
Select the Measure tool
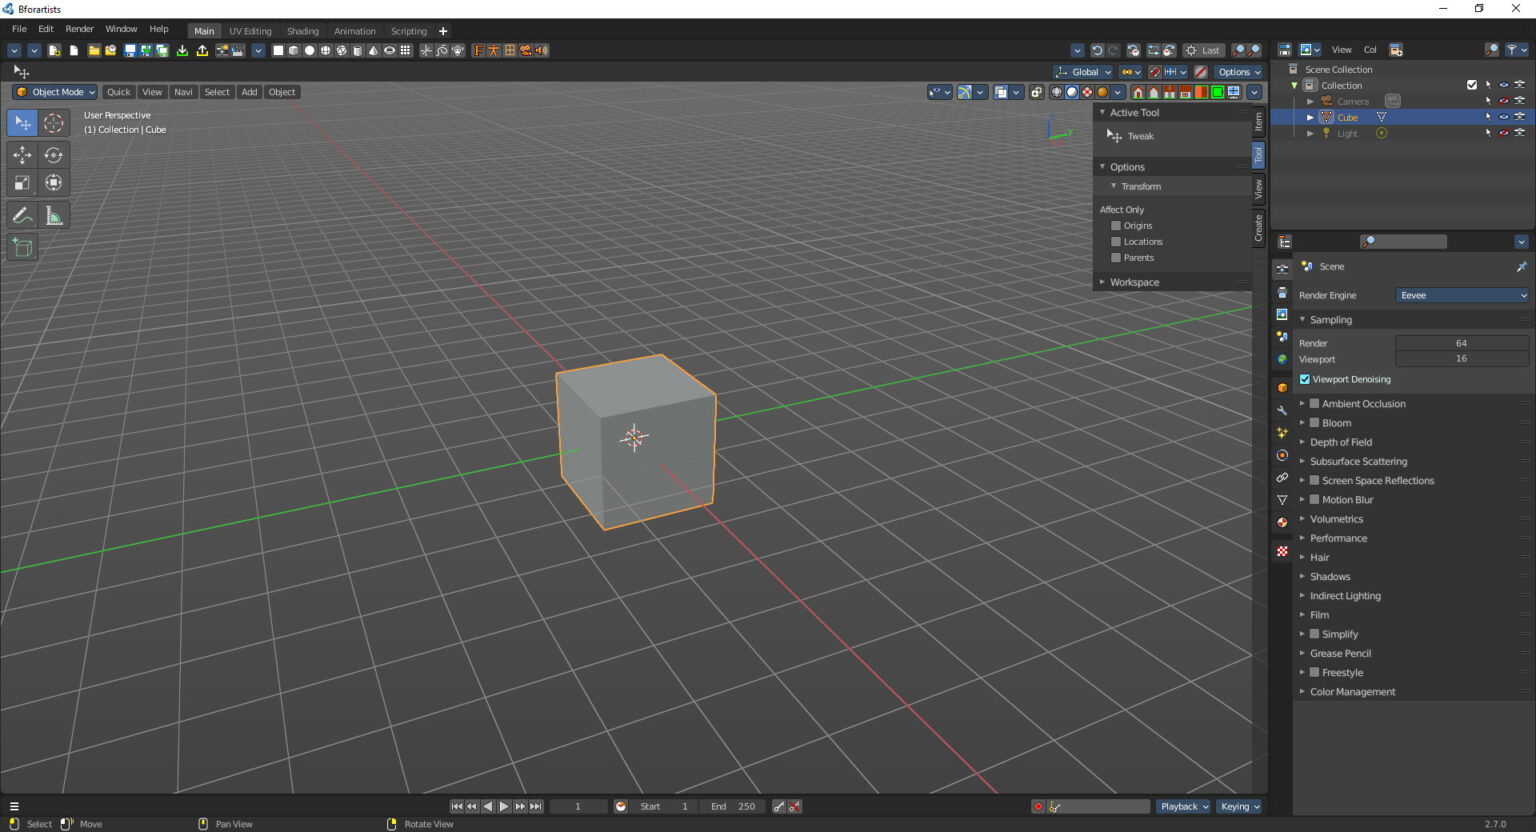click(x=53, y=214)
